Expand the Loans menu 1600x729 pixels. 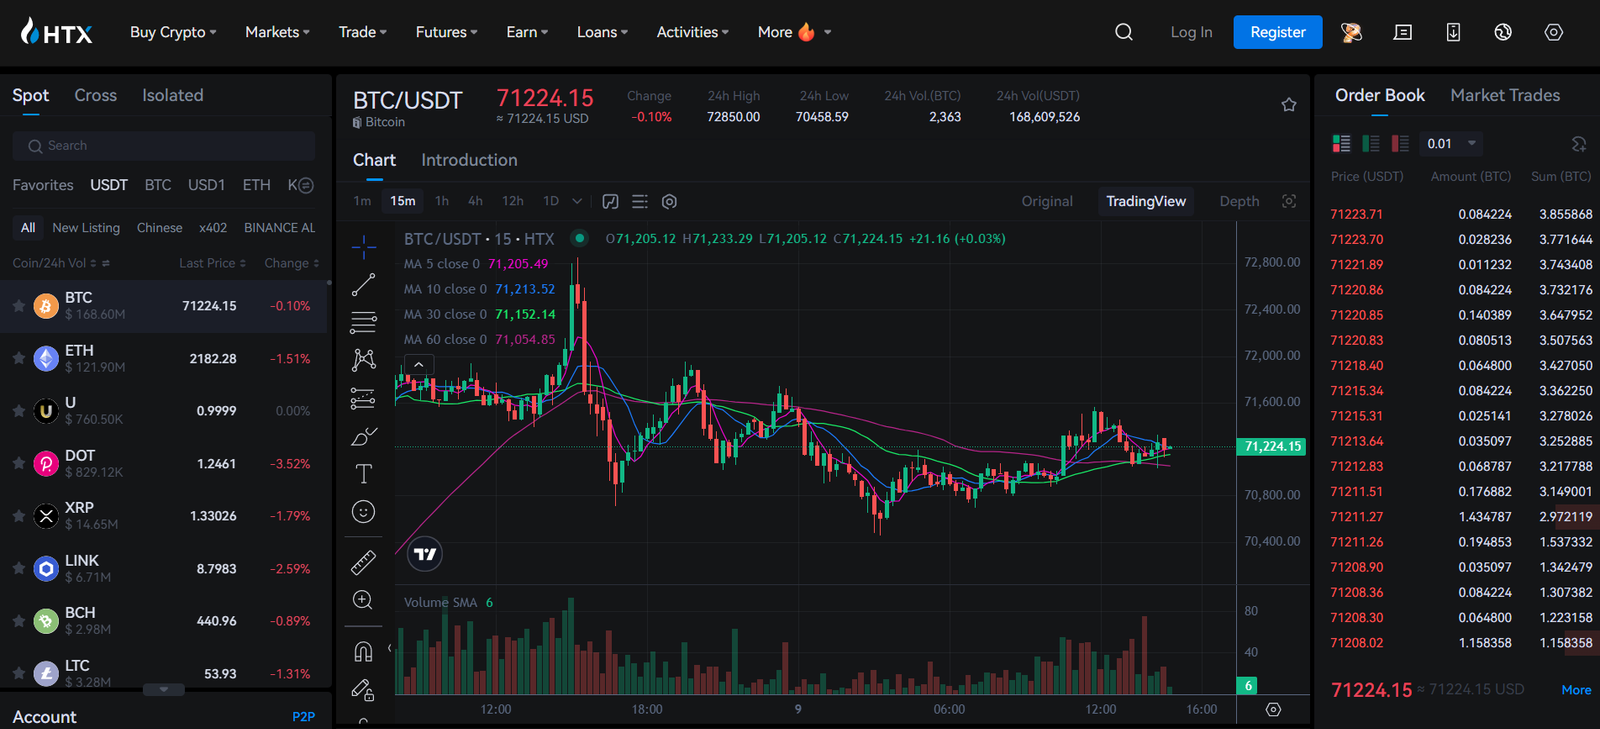tap(602, 32)
